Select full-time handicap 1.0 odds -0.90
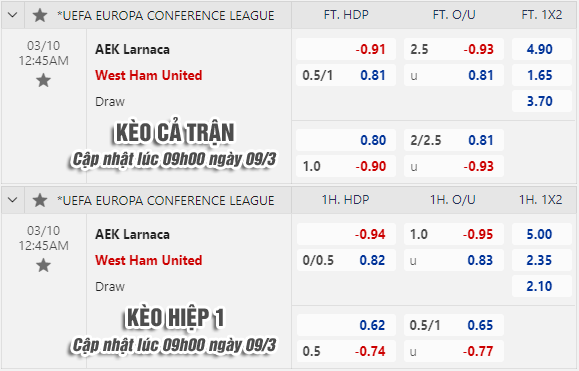Viewport: 579px width, 371px height. pos(346,166)
